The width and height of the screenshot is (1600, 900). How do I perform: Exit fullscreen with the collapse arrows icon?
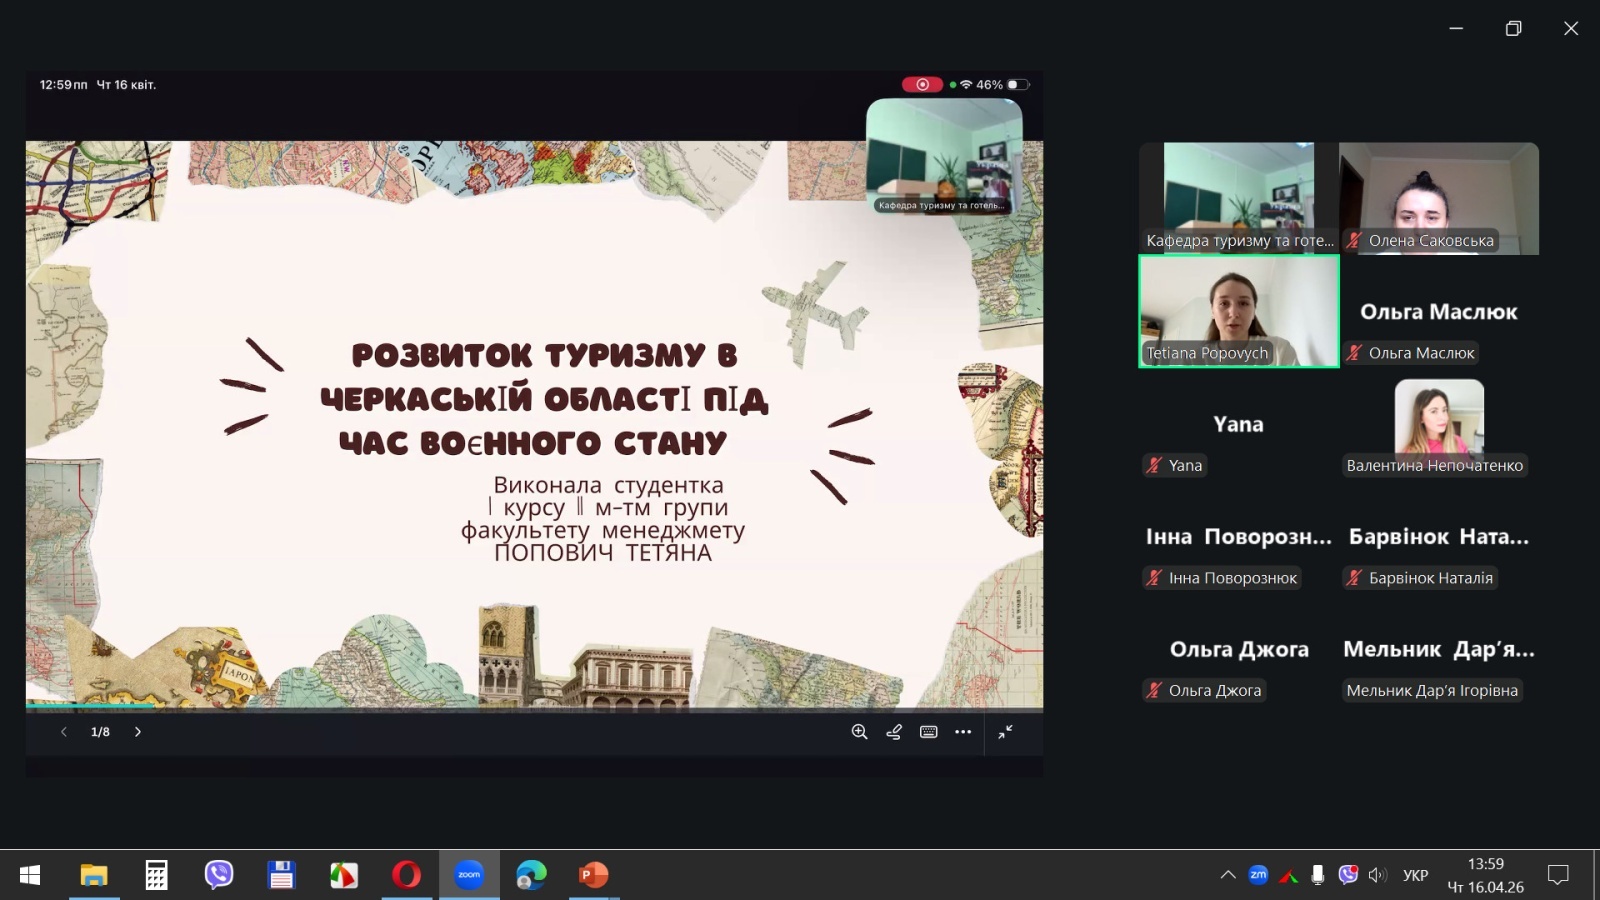(x=1005, y=732)
